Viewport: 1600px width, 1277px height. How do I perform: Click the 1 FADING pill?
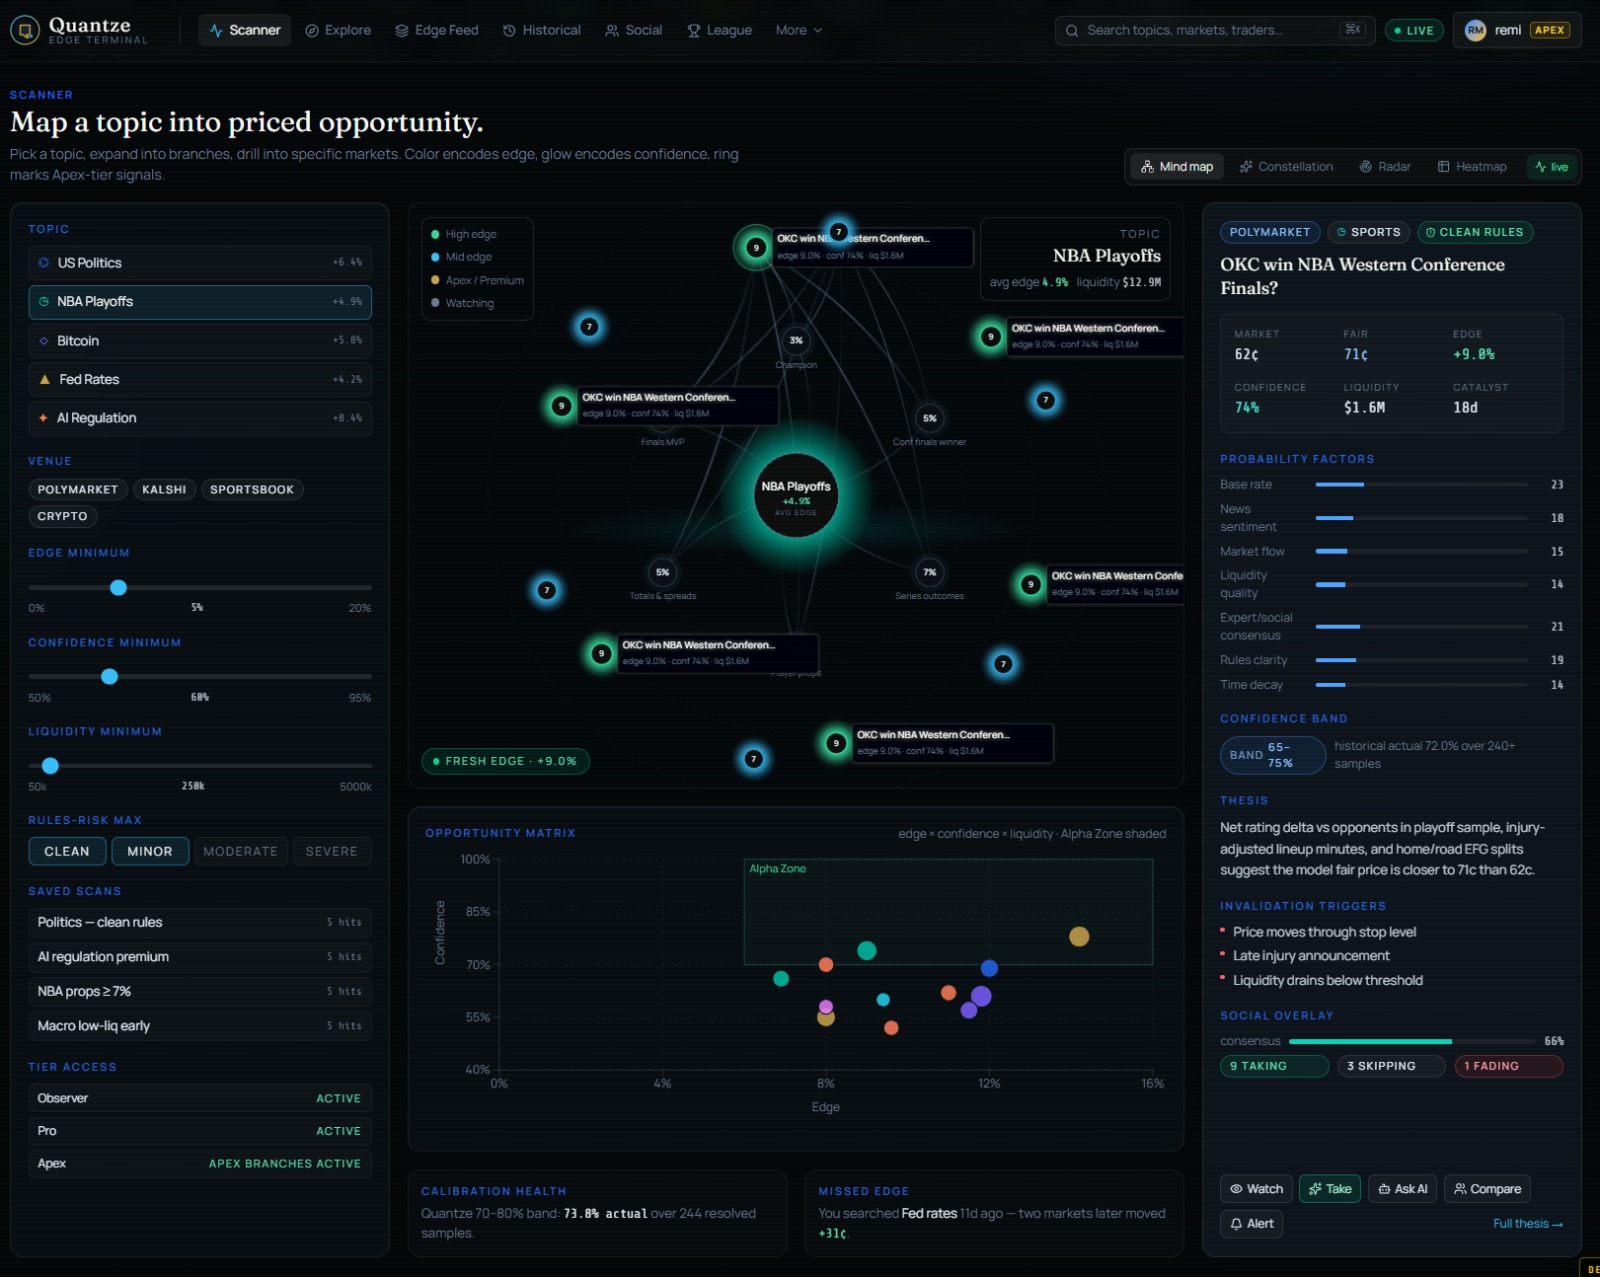pyautogui.click(x=1509, y=1067)
